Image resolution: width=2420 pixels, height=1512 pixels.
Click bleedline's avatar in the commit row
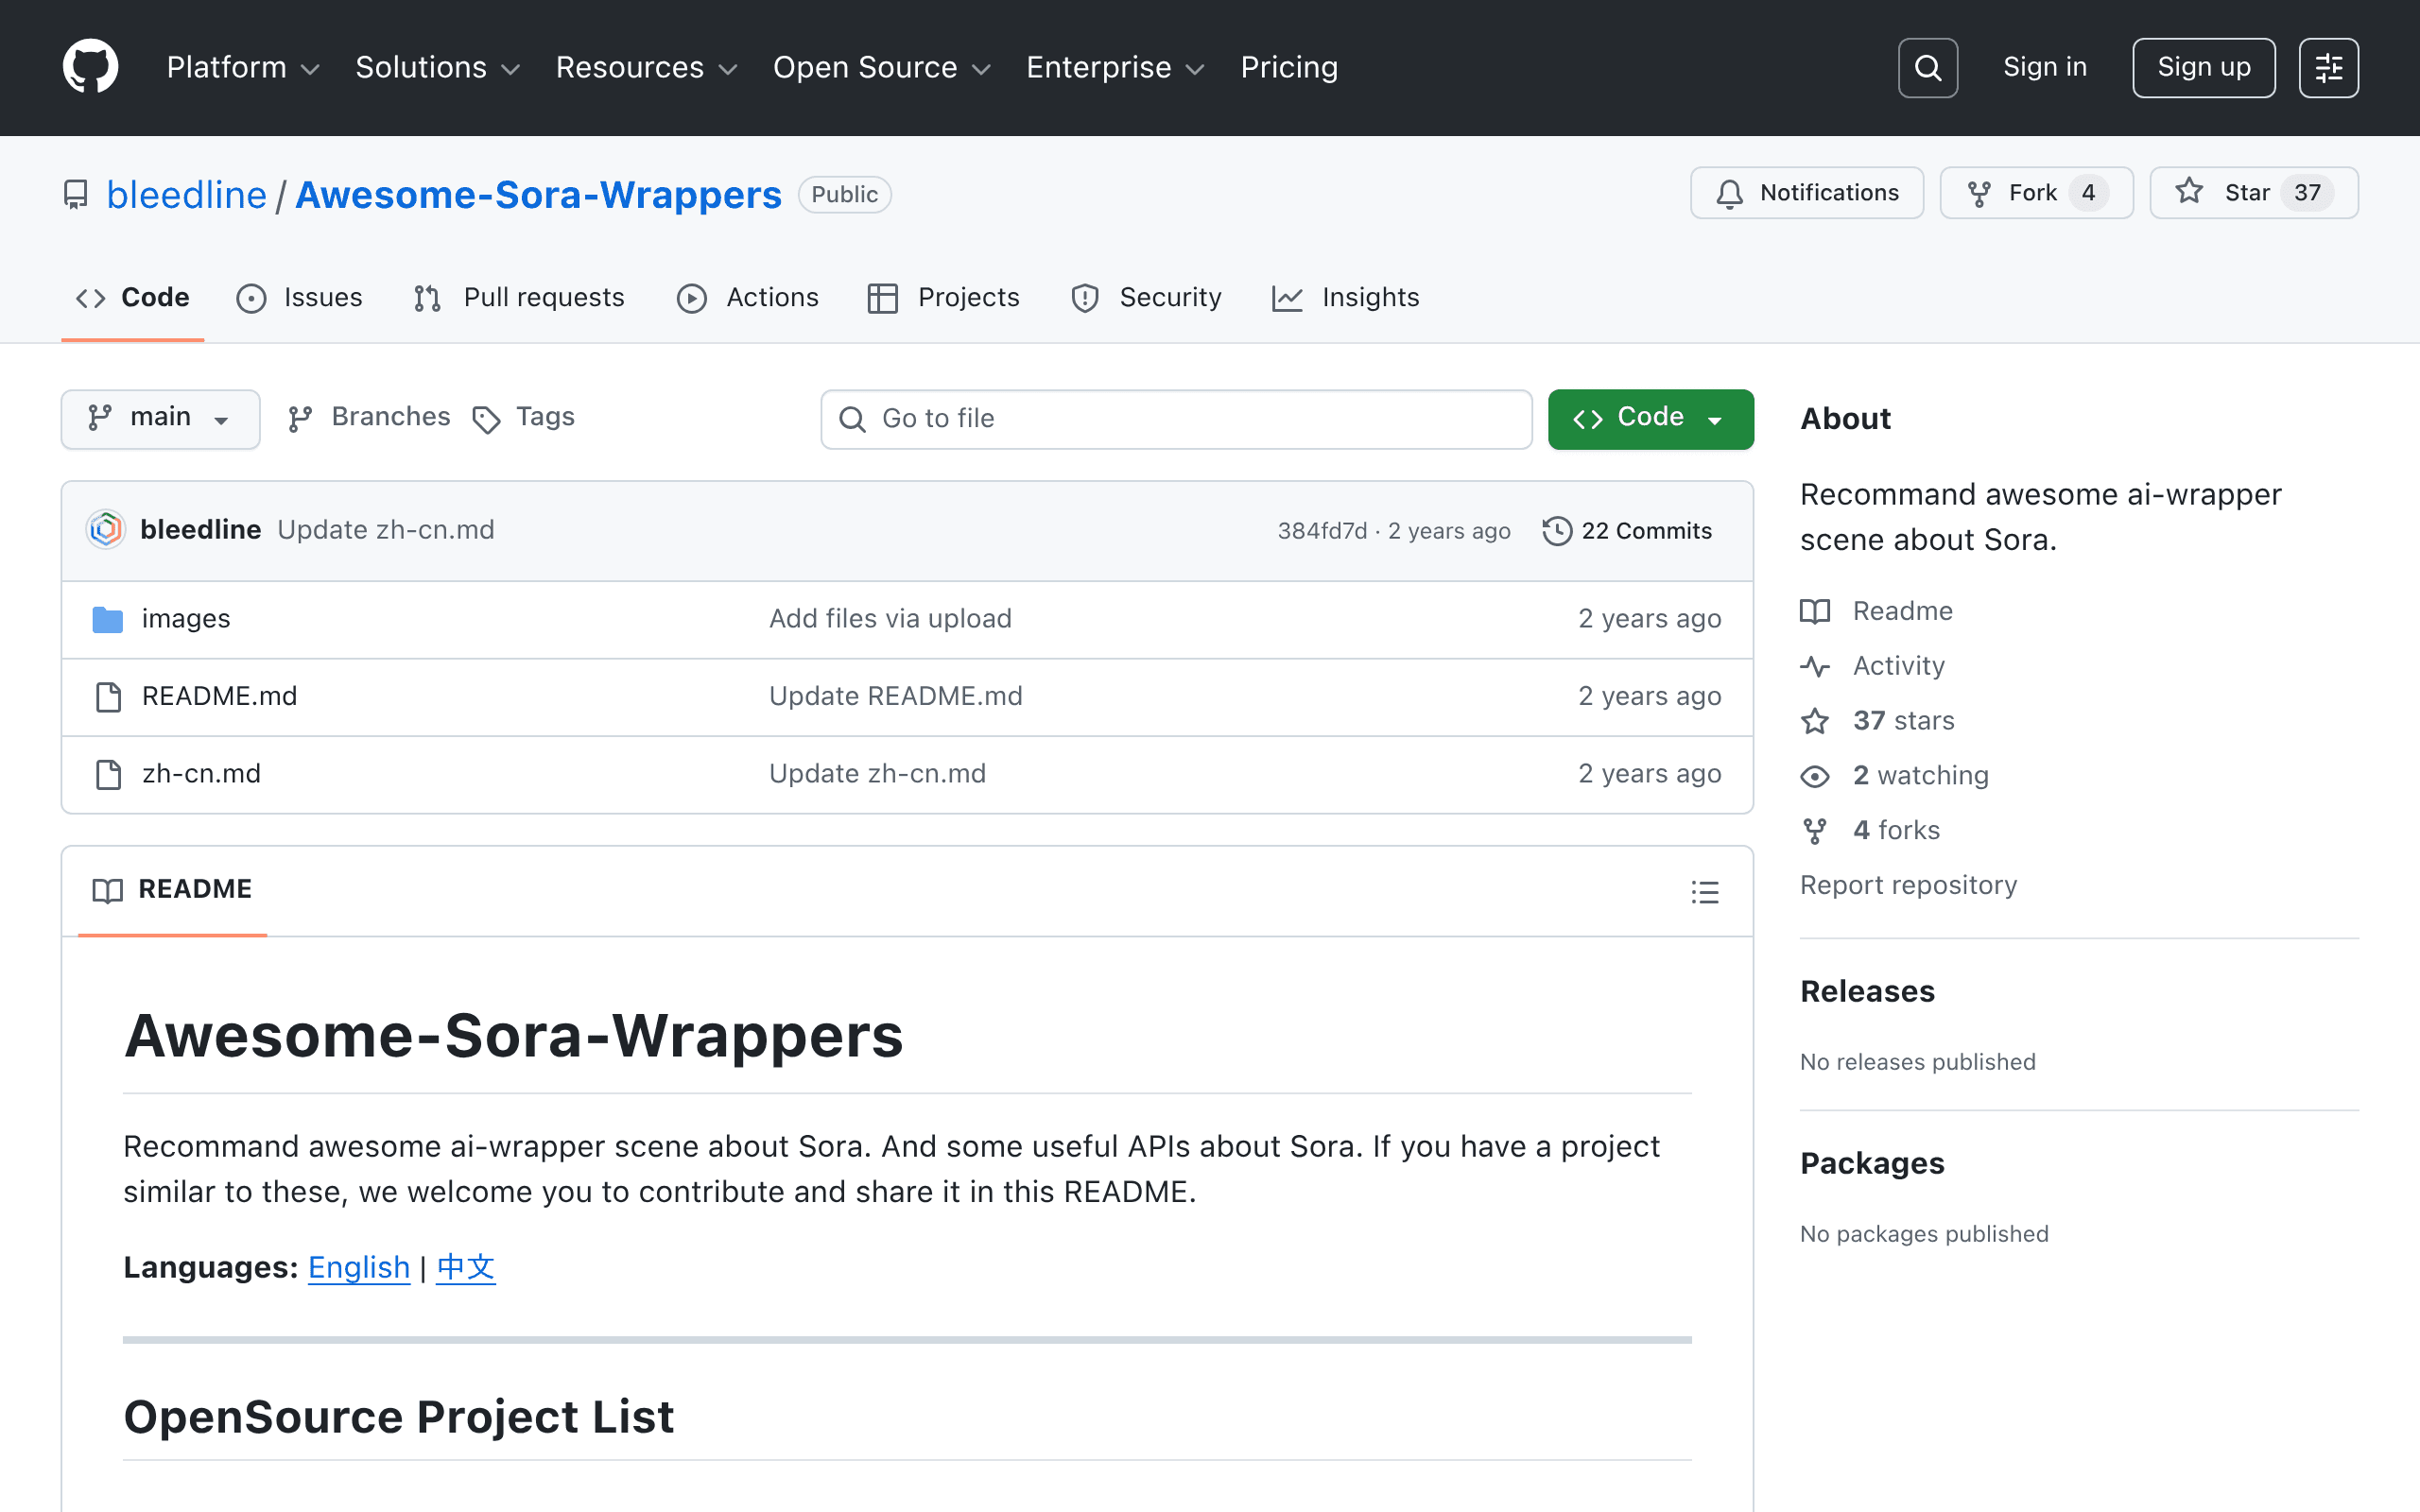point(106,530)
